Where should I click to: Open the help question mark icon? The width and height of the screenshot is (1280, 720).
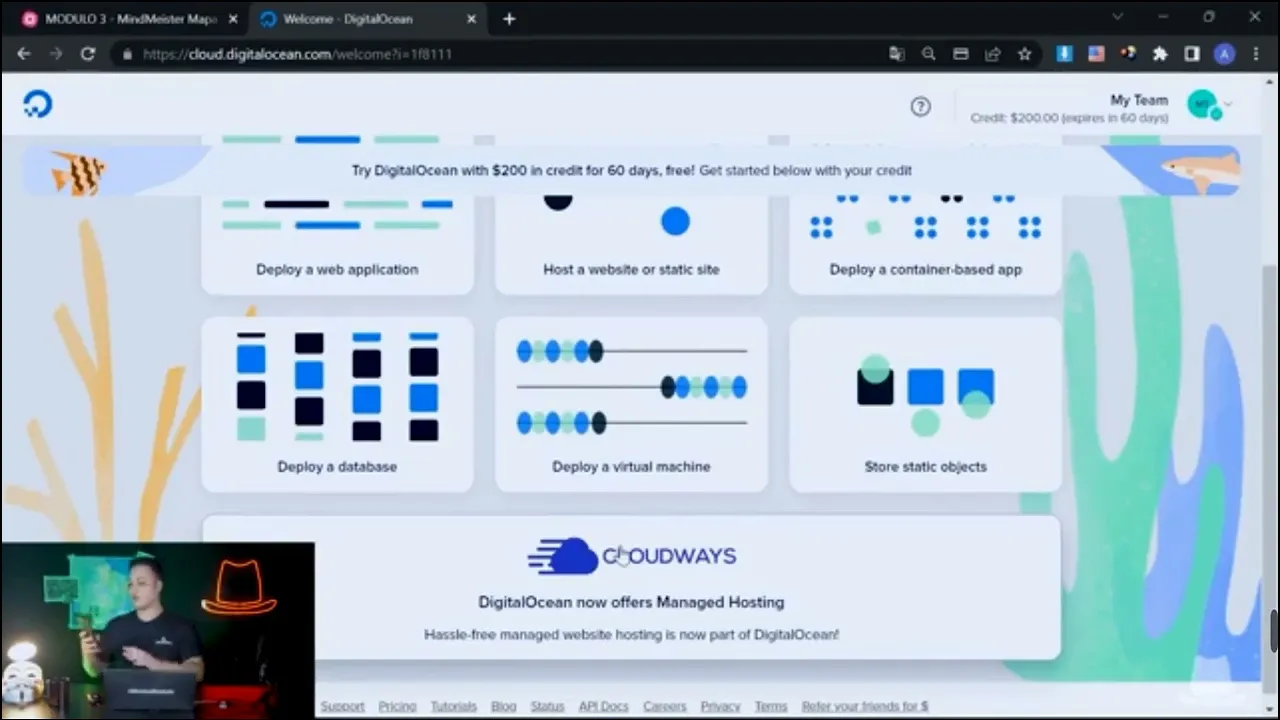pos(920,107)
